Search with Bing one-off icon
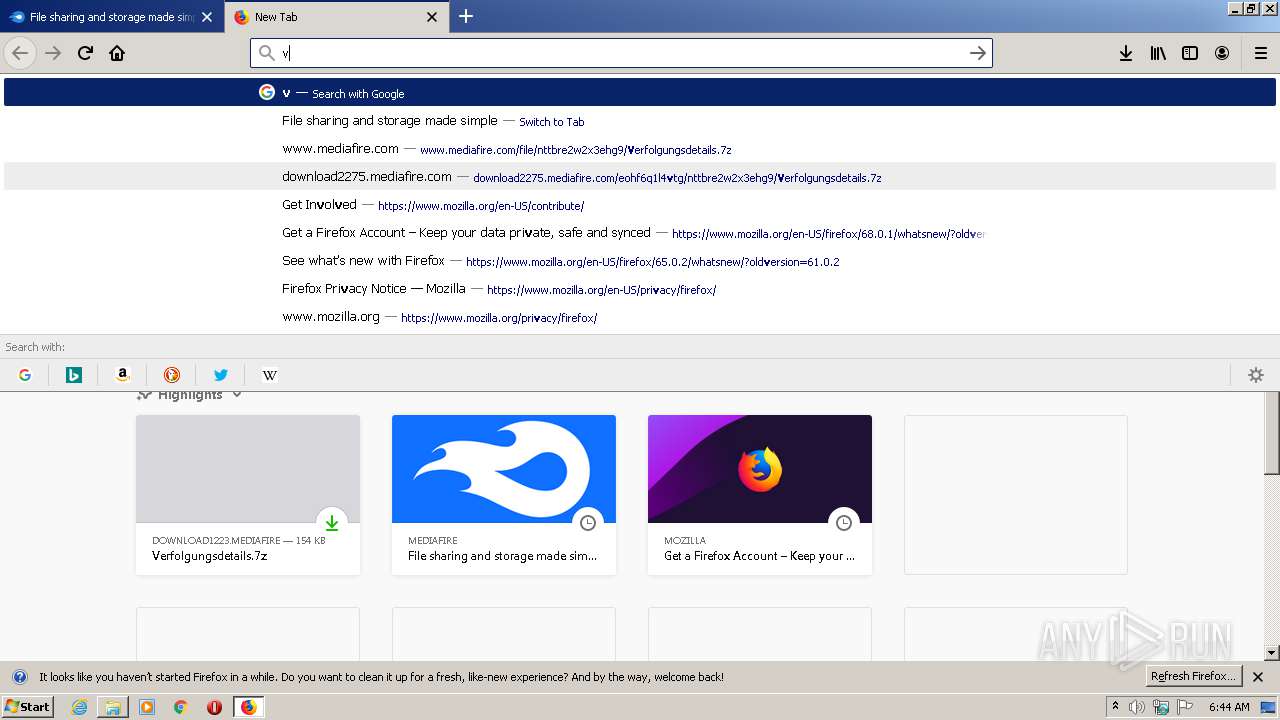This screenshot has height=720, width=1280. (74, 375)
